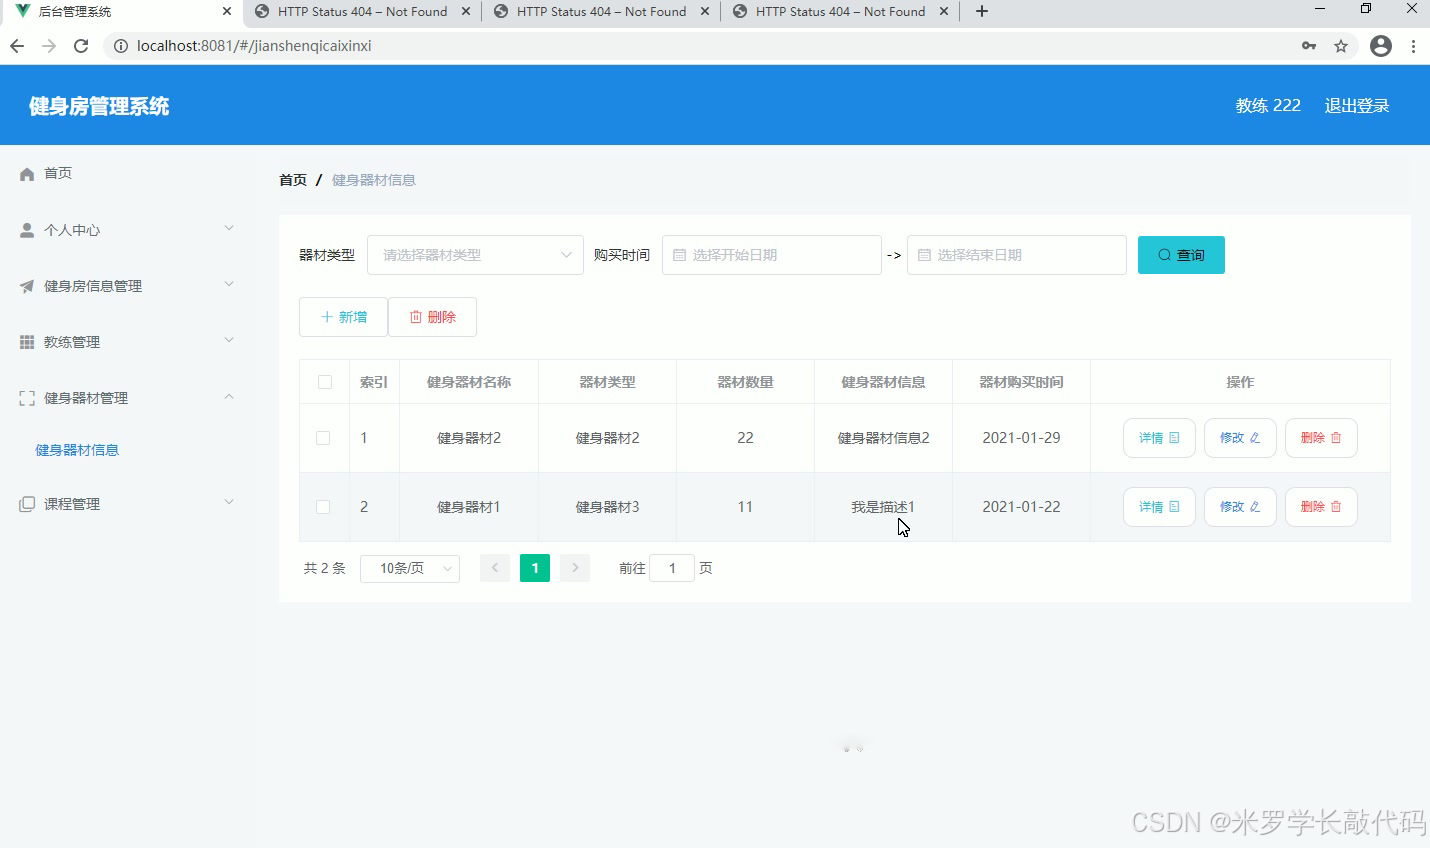Viewport: 1430px width, 848px height.
Task: Click the 新增 add button
Action: click(343, 317)
